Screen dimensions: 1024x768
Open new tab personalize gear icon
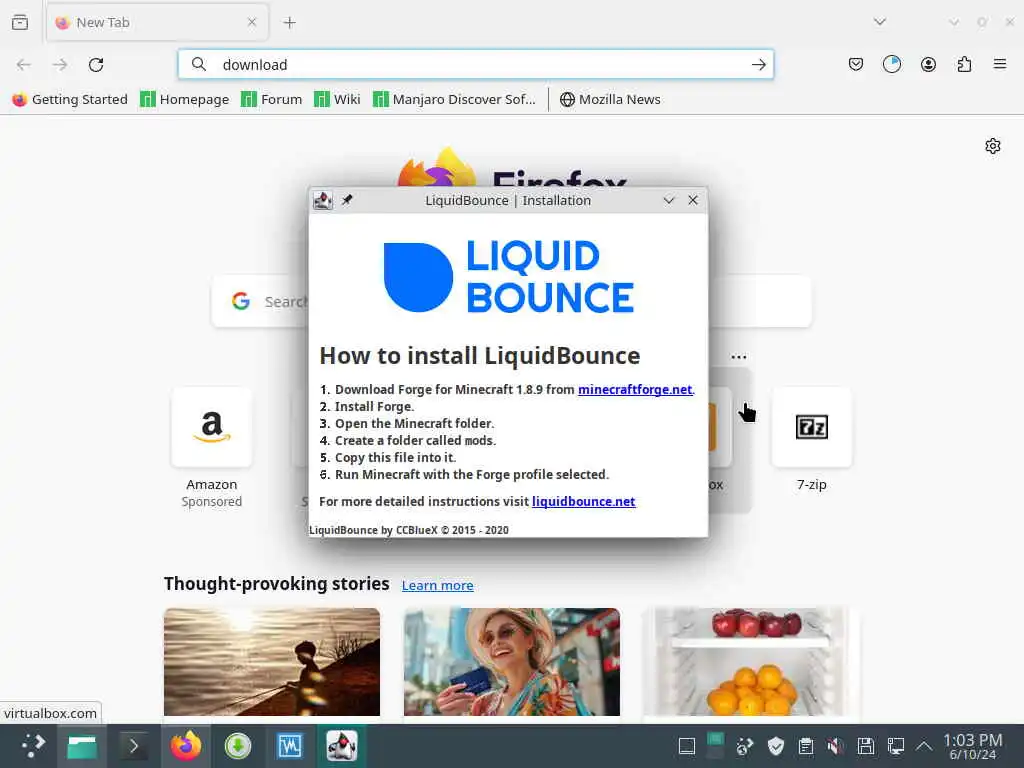coord(993,146)
